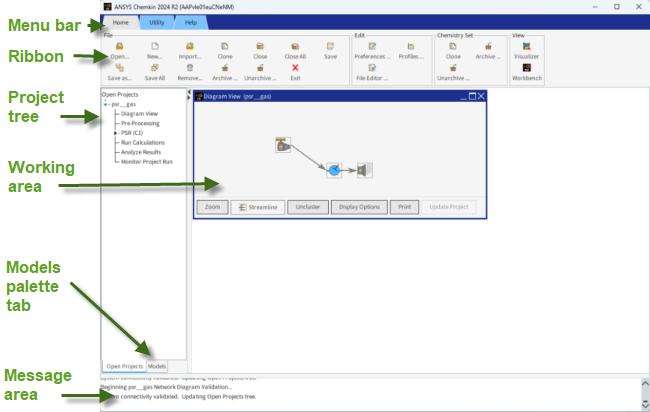Click the red Exit icon

(x=295, y=68)
